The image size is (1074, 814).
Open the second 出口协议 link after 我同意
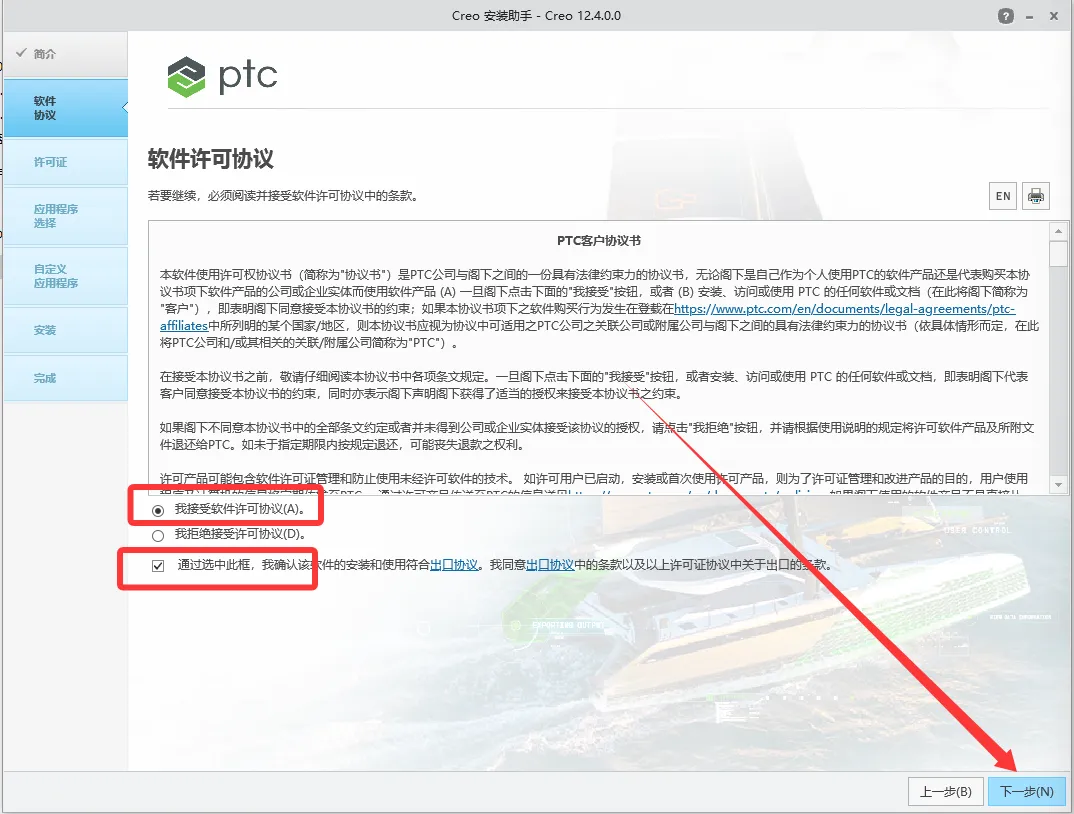pos(549,565)
